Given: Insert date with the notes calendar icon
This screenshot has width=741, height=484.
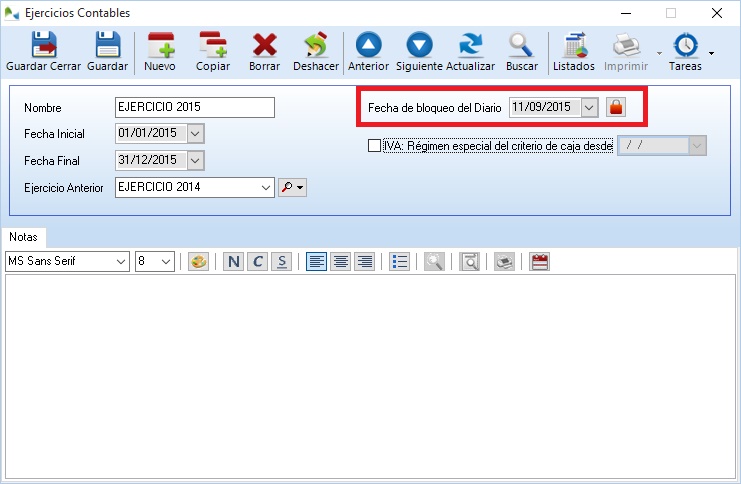Looking at the screenshot, I should 539,261.
